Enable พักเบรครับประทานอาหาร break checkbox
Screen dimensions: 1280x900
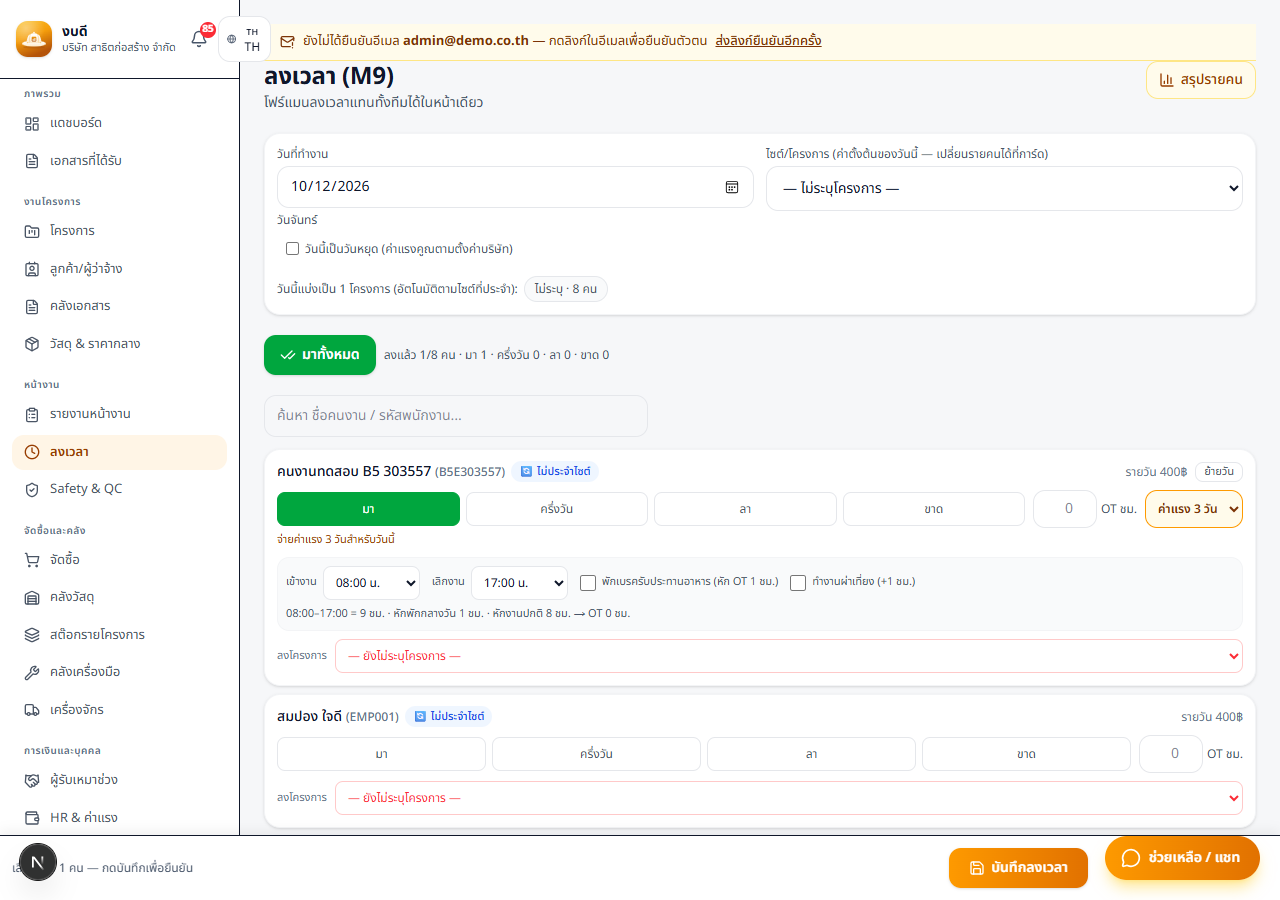point(588,583)
